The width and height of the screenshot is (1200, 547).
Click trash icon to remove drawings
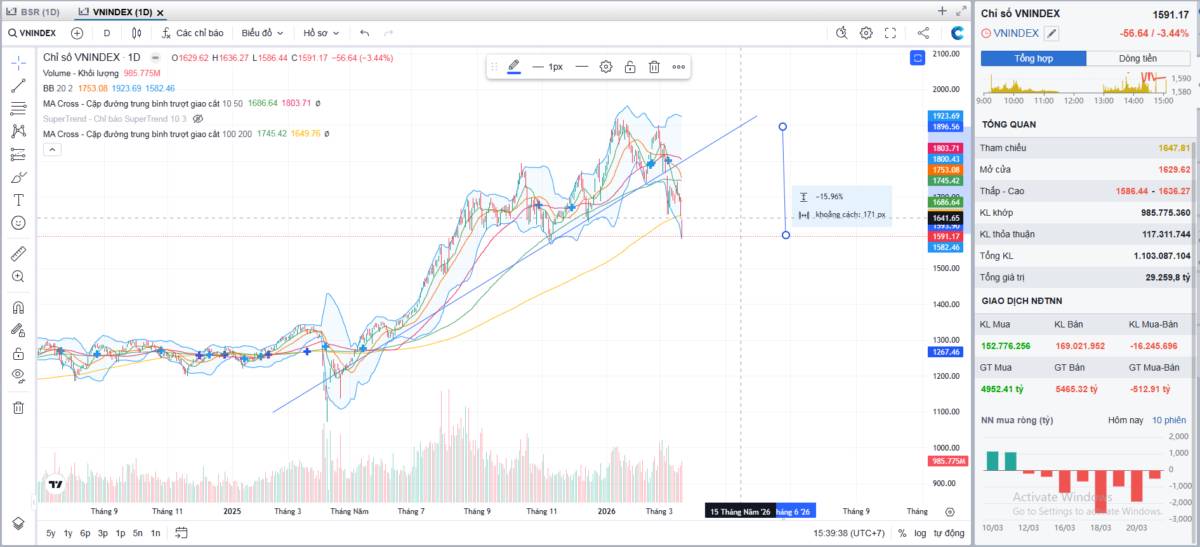[18, 407]
